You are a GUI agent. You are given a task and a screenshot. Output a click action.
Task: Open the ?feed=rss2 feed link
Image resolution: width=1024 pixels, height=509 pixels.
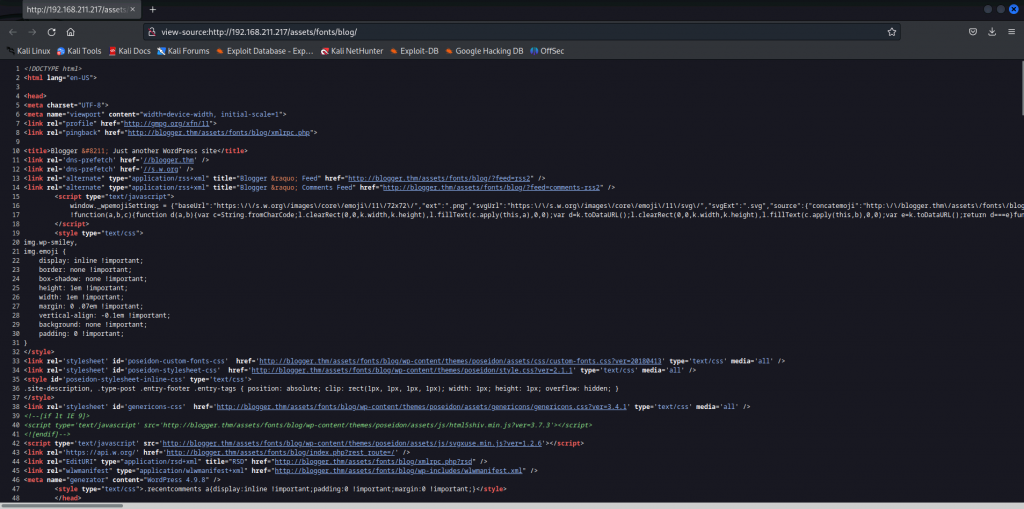tap(440, 178)
